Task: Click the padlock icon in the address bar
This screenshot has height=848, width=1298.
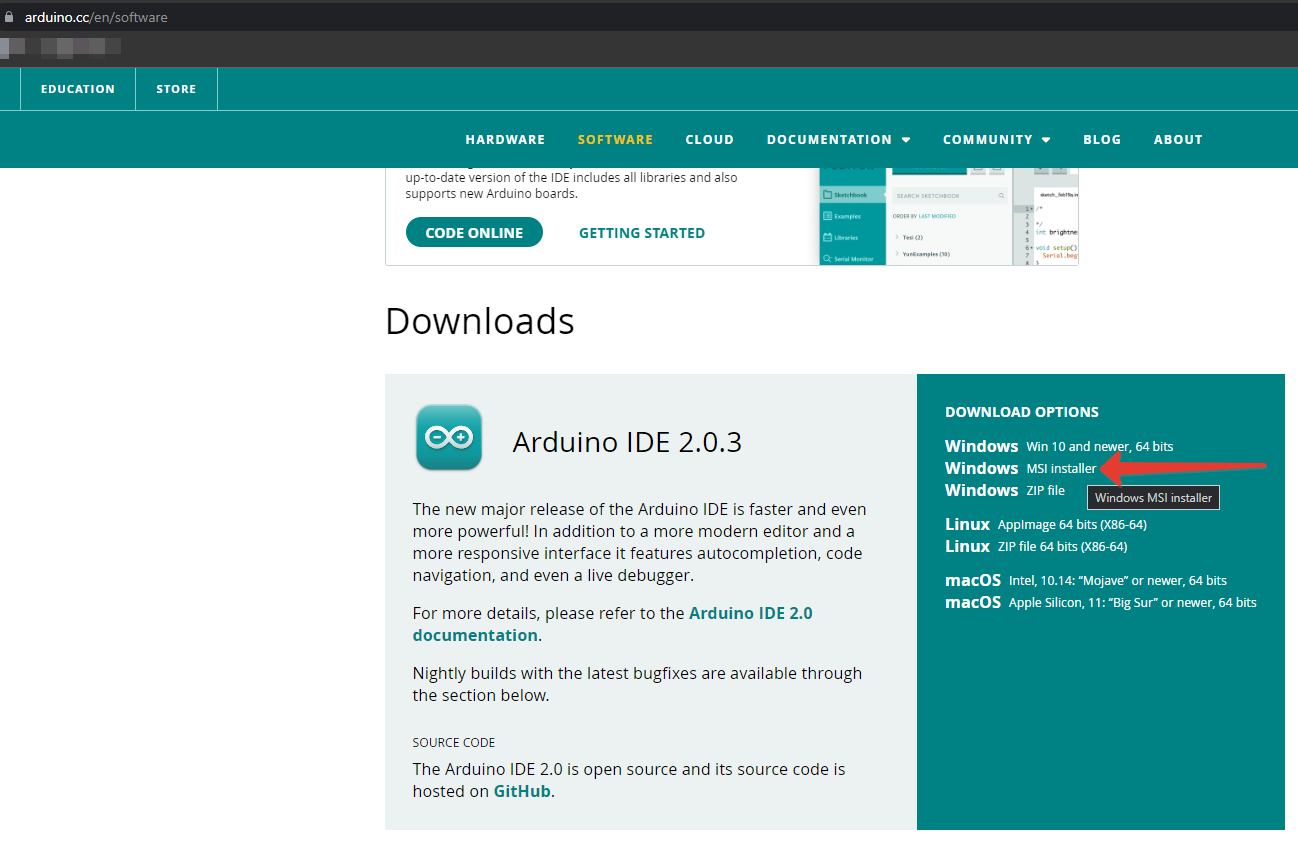Action: 10,17
